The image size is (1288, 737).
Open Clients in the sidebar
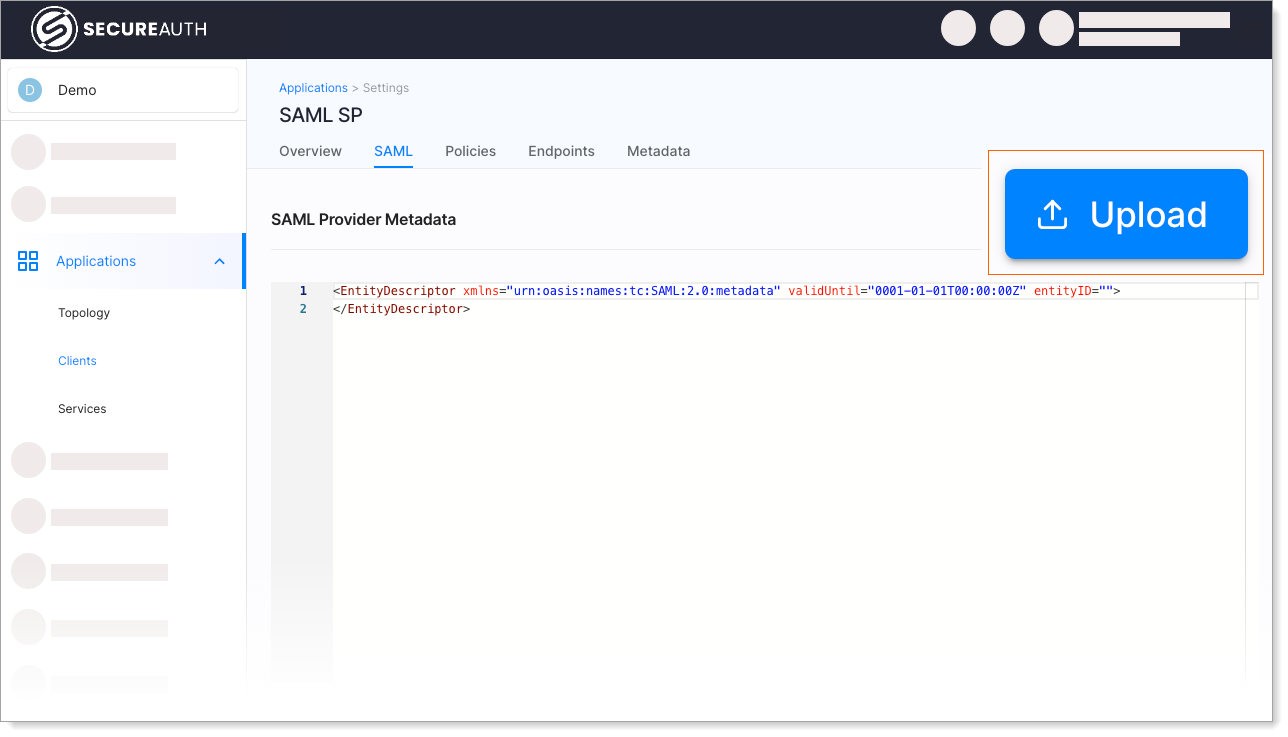tap(77, 361)
